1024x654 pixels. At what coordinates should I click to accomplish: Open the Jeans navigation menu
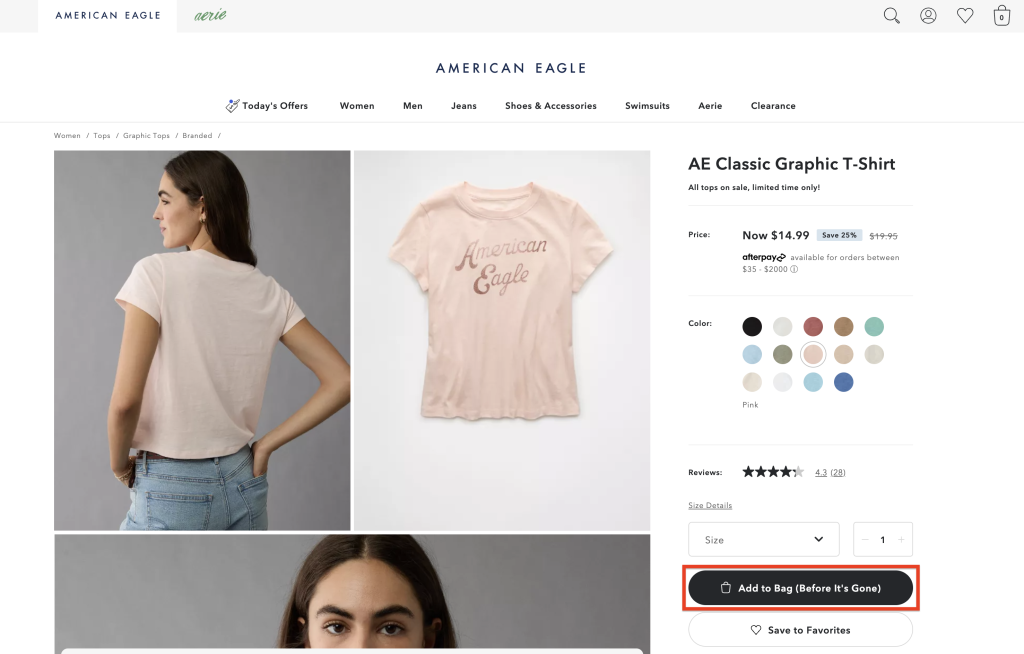[463, 105]
